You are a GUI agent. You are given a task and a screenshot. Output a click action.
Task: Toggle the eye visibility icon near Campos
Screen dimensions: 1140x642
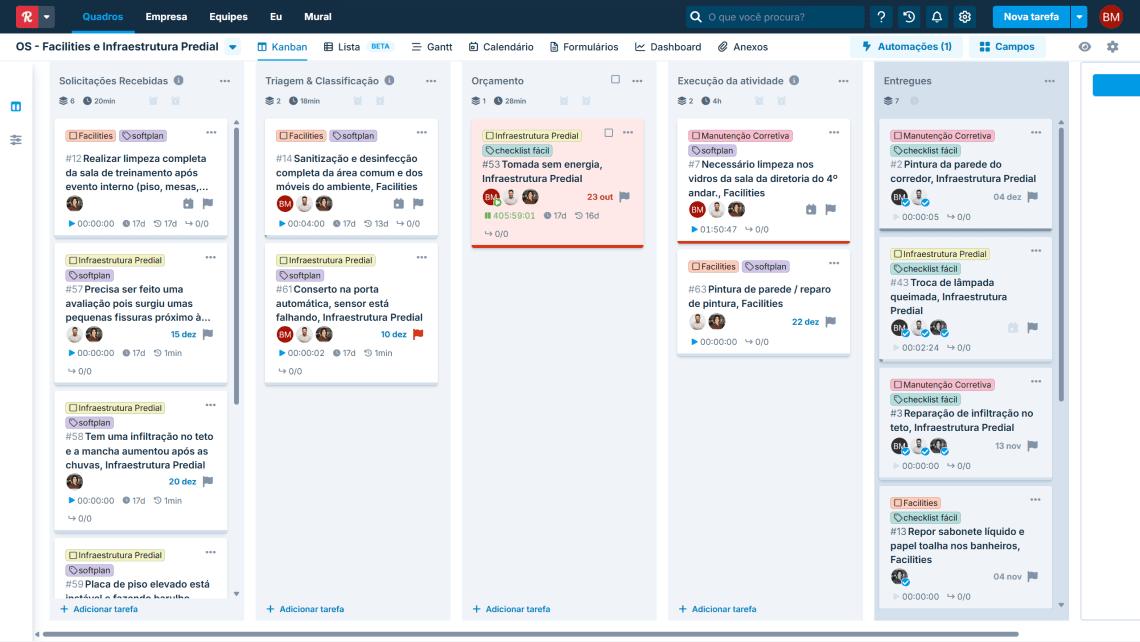coord(1085,47)
